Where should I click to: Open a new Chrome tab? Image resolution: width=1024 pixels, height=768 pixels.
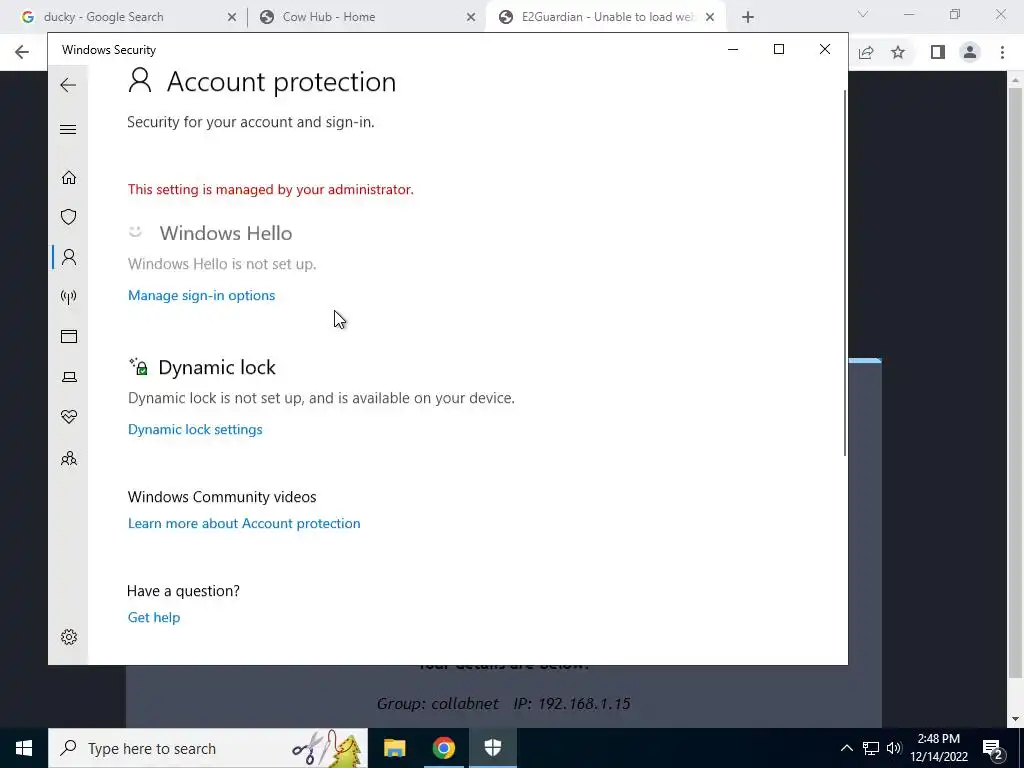748,17
